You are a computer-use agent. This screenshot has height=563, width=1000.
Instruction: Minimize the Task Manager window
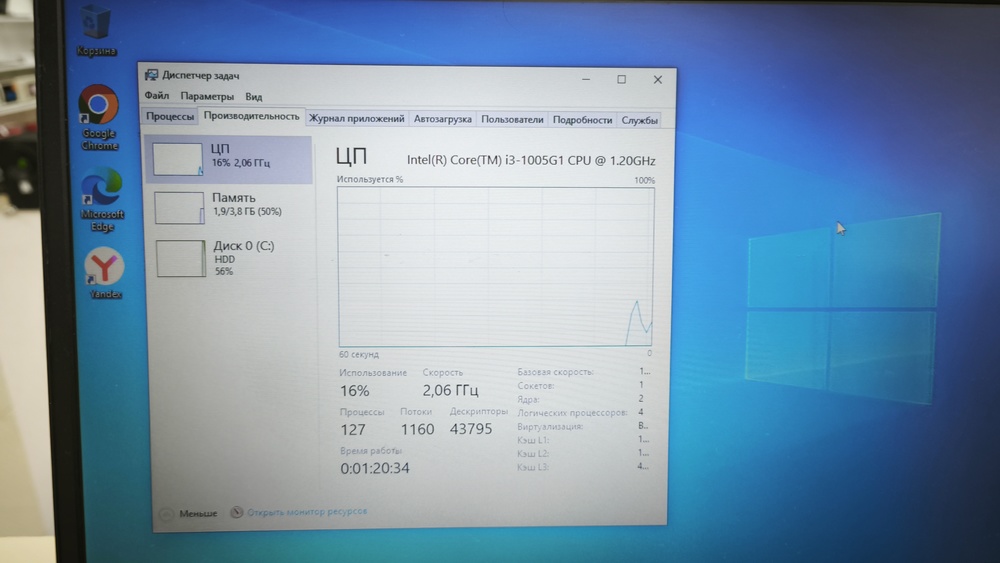coord(585,79)
